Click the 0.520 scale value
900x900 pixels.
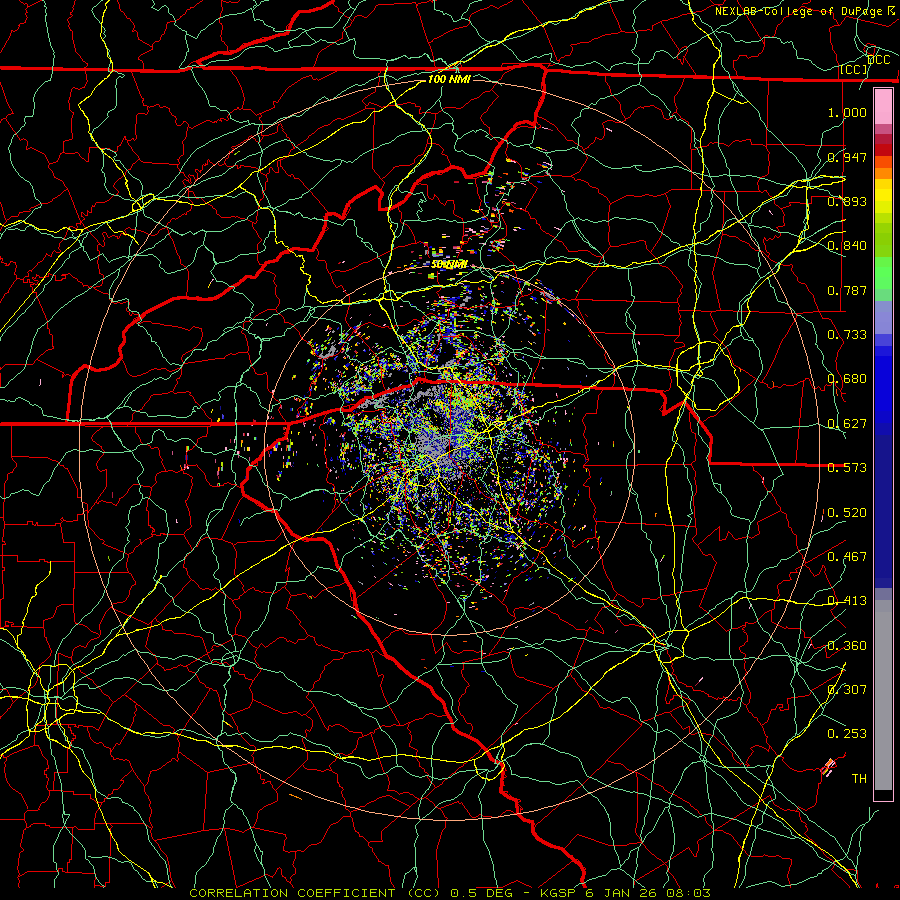(x=847, y=513)
